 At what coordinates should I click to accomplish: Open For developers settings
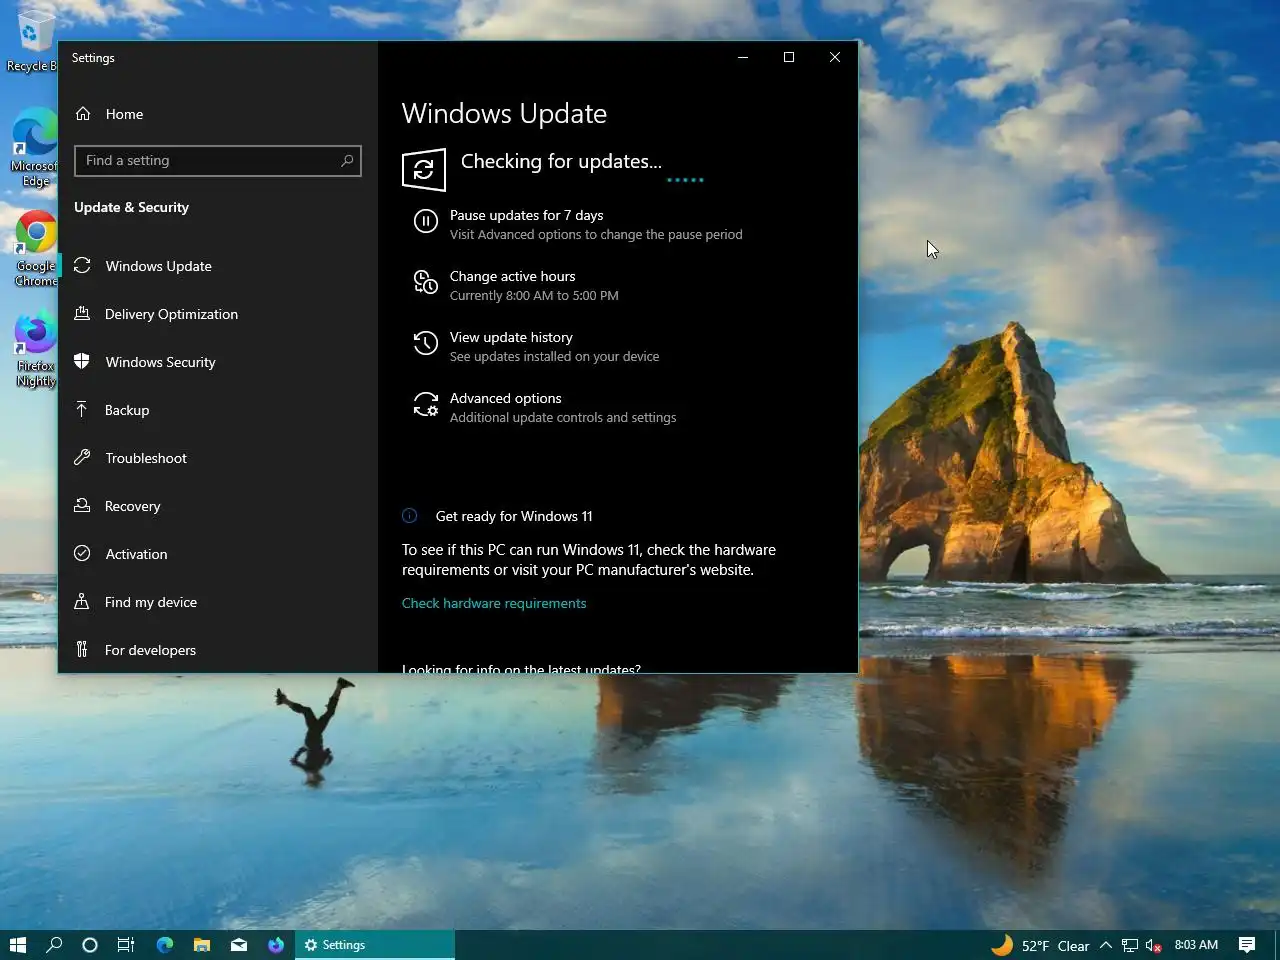pyautogui.click(x=218, y=650)
